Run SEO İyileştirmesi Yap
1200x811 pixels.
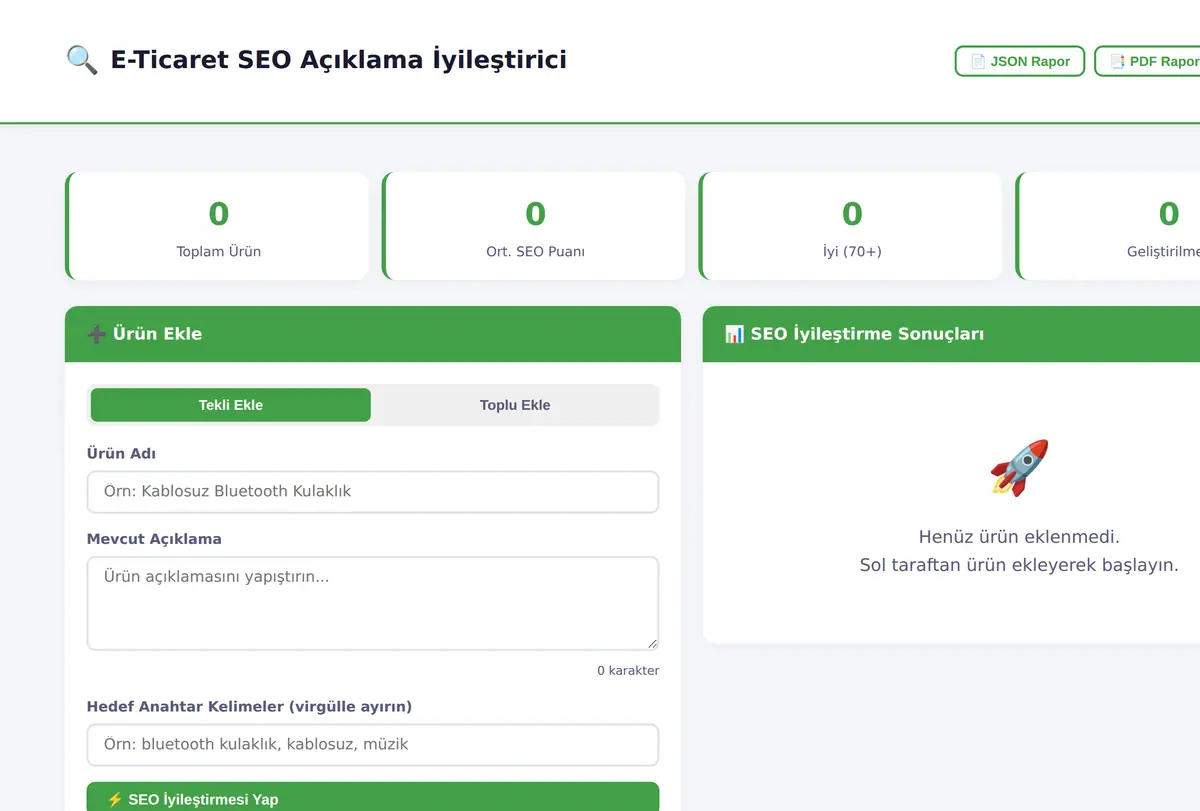tap(373, 797)
